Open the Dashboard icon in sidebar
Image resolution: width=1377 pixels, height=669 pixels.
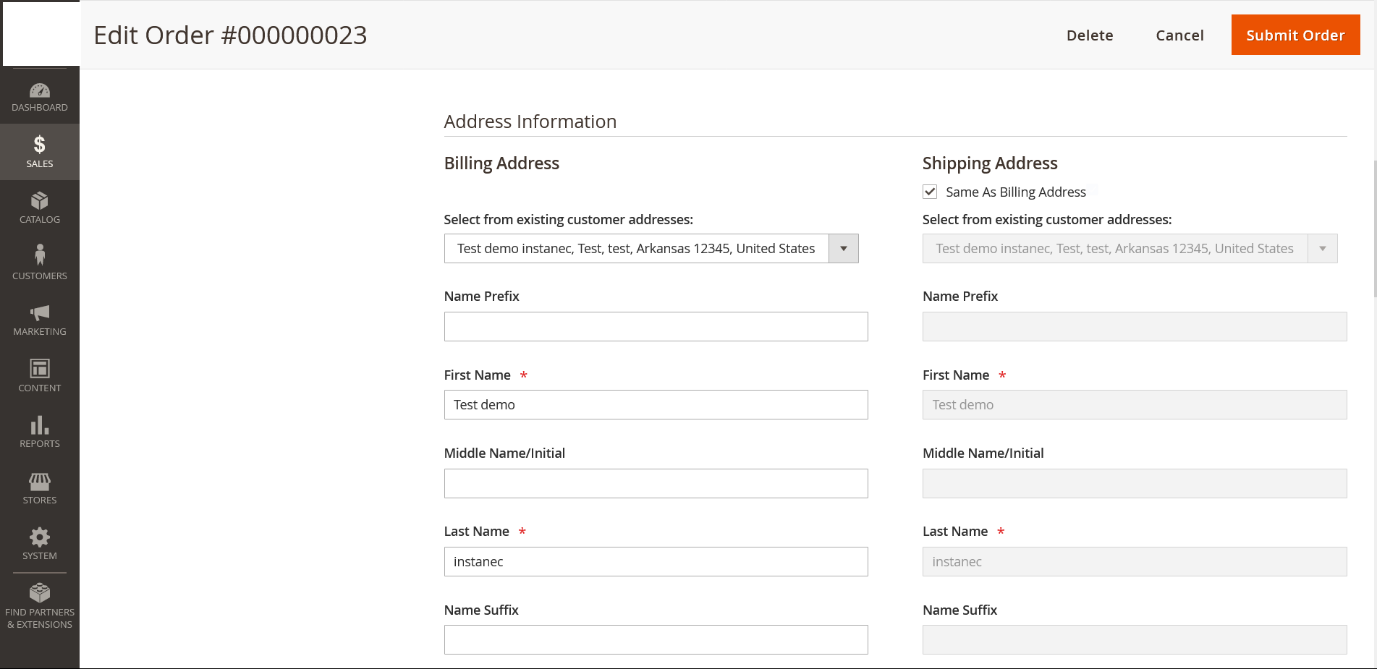[40, 91]
